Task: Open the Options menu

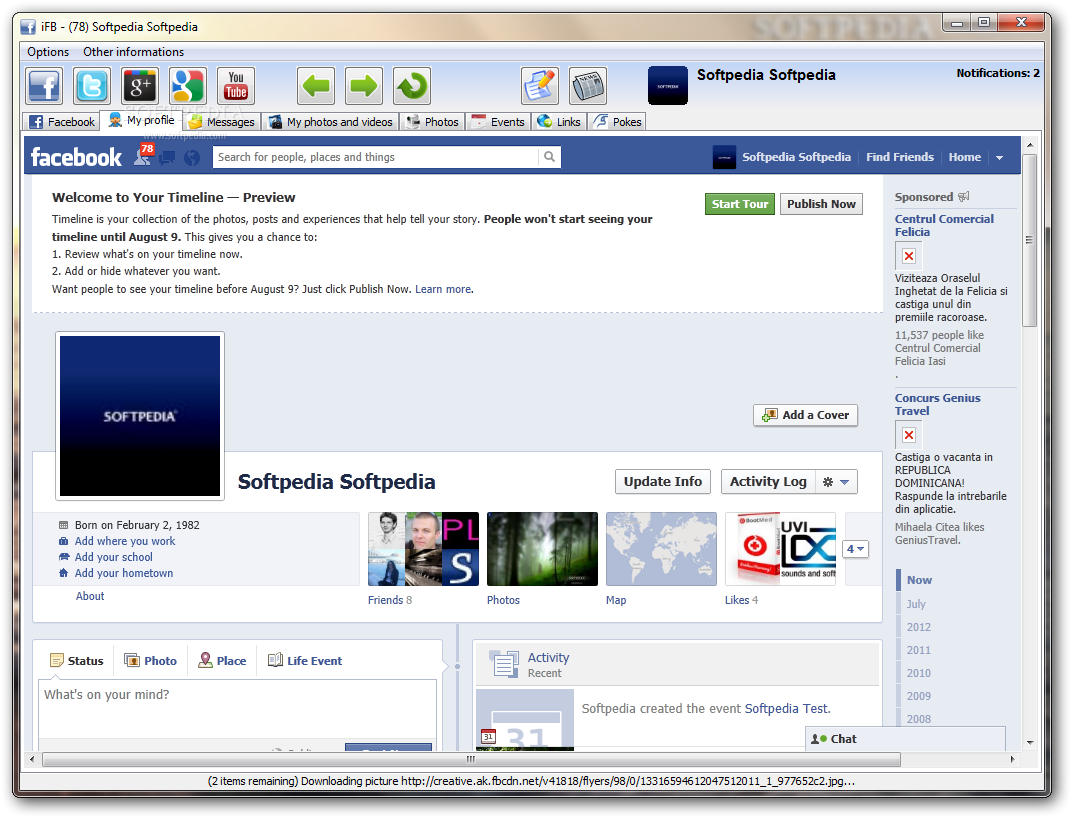Action: (x=48, y=52)
